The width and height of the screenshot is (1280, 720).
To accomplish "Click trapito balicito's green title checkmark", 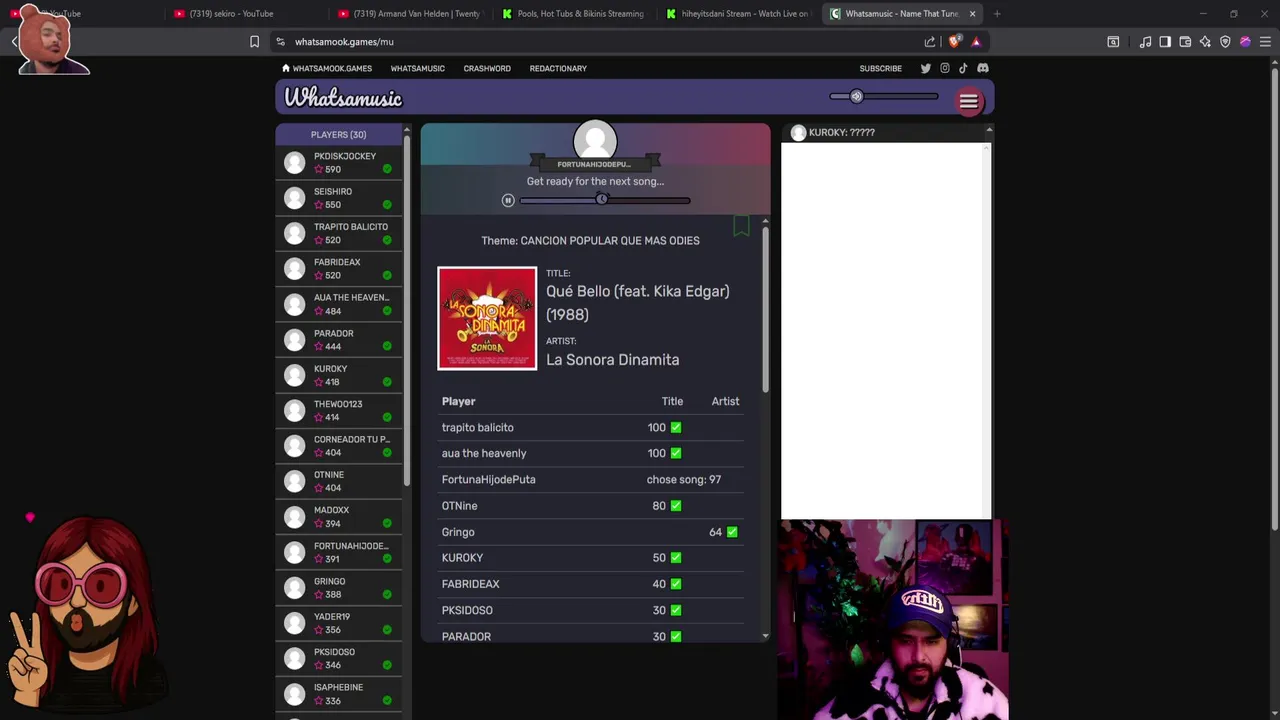I will coord(676,428).
